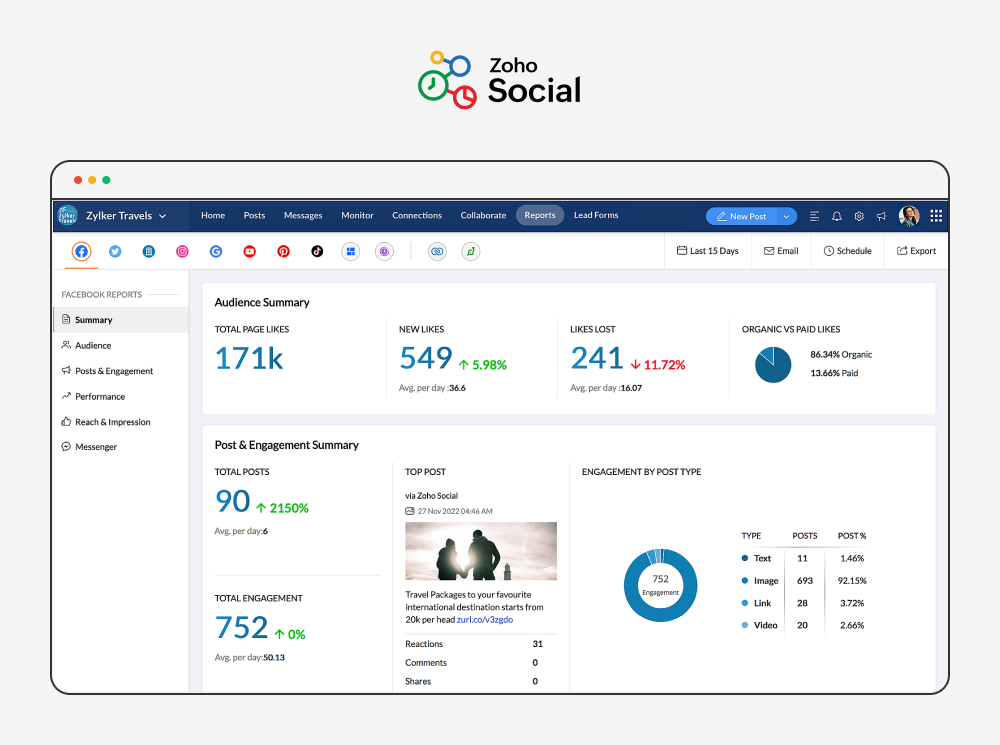Open settings gear in top bar
1000x745 pixels.
(859, 216)
